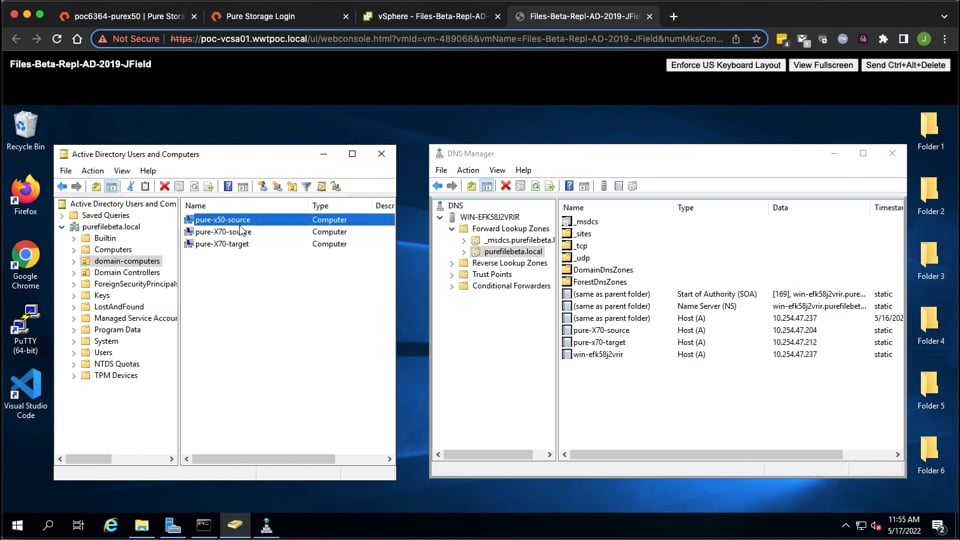Viewport: 960px width, 540px height.
Task: Open Folder 3 on desktop
Action: [x=930, y=260]
